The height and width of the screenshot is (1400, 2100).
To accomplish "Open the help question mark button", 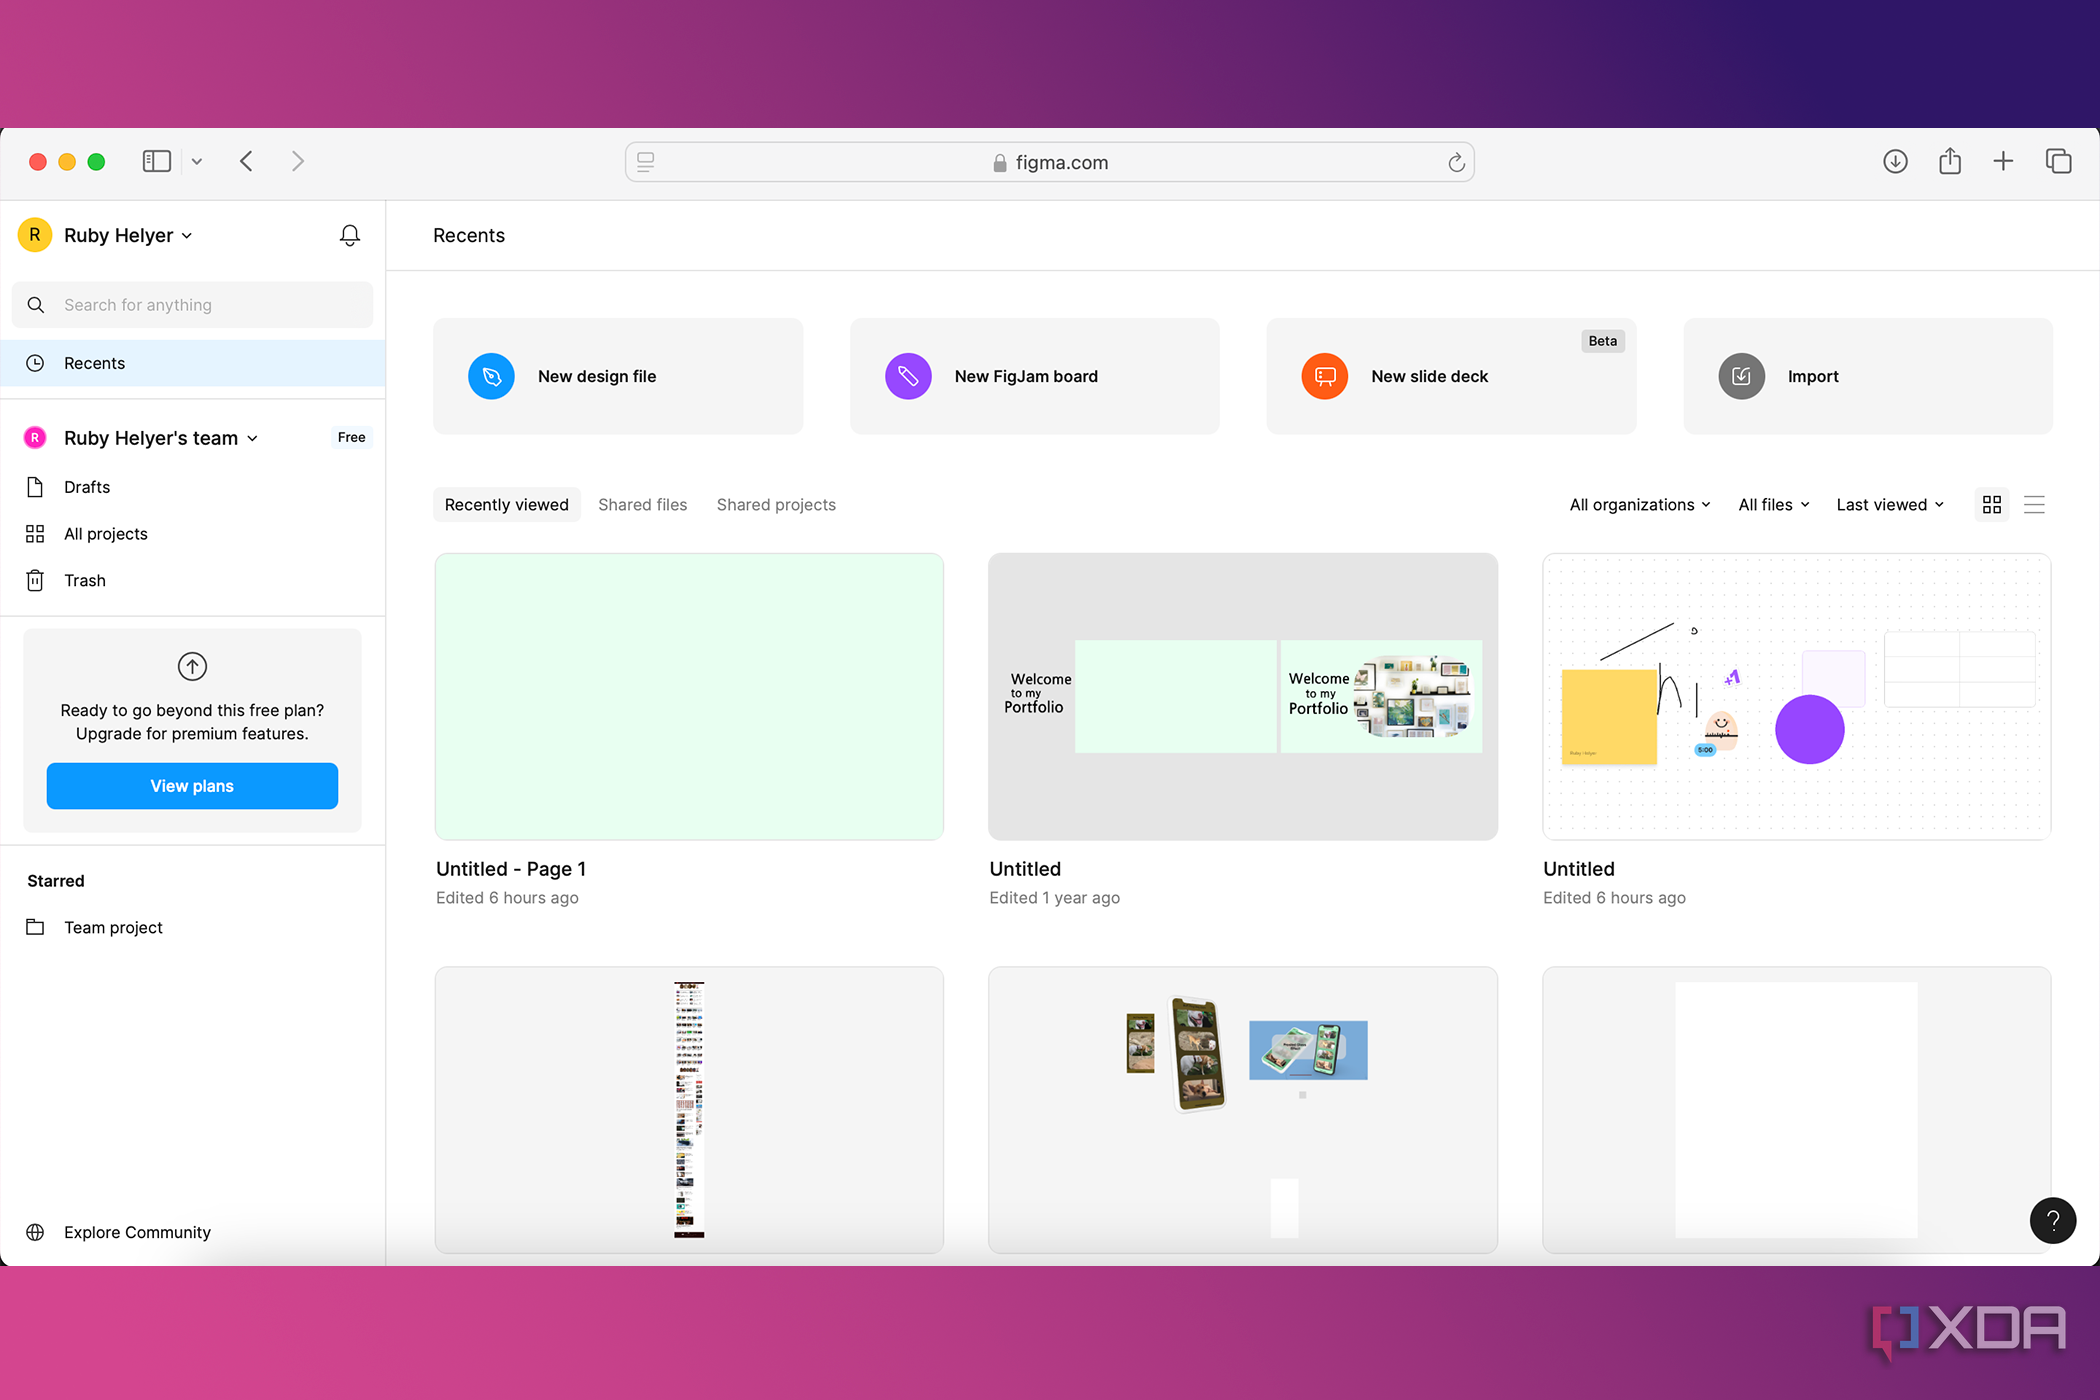I will (2053, 1220).
